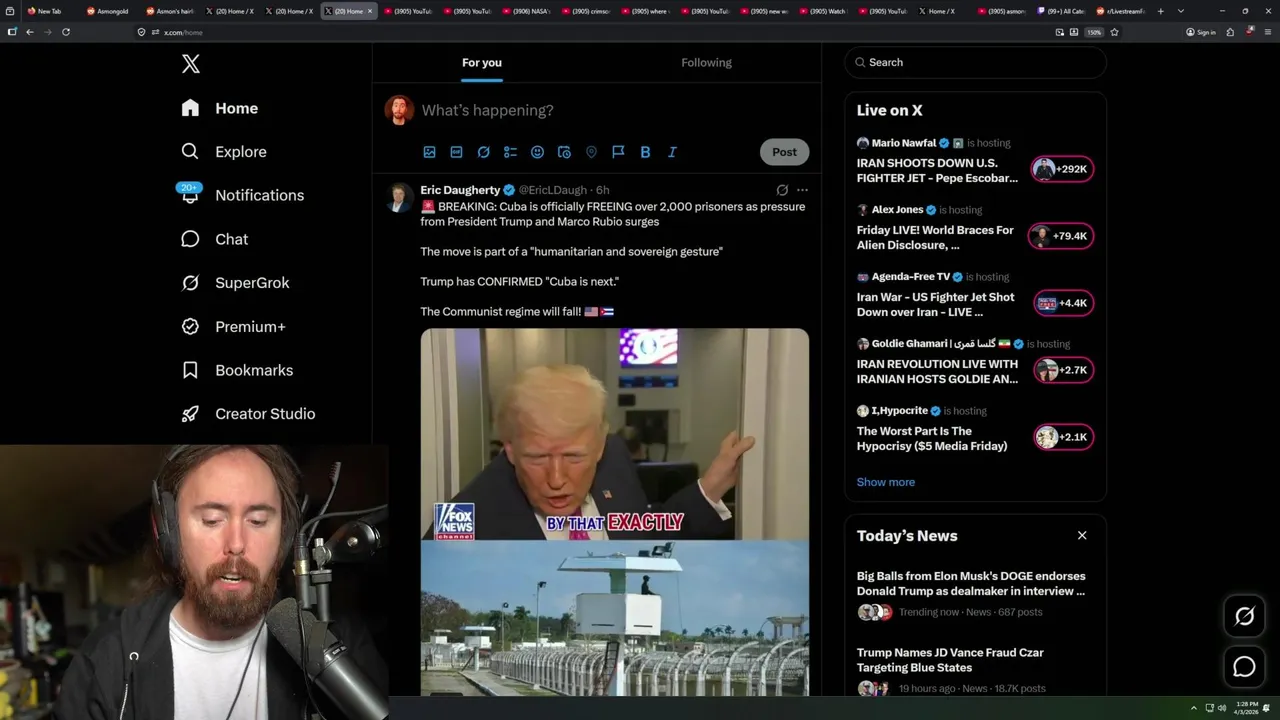Open Creator Studio rocket icon

[190, 414]
